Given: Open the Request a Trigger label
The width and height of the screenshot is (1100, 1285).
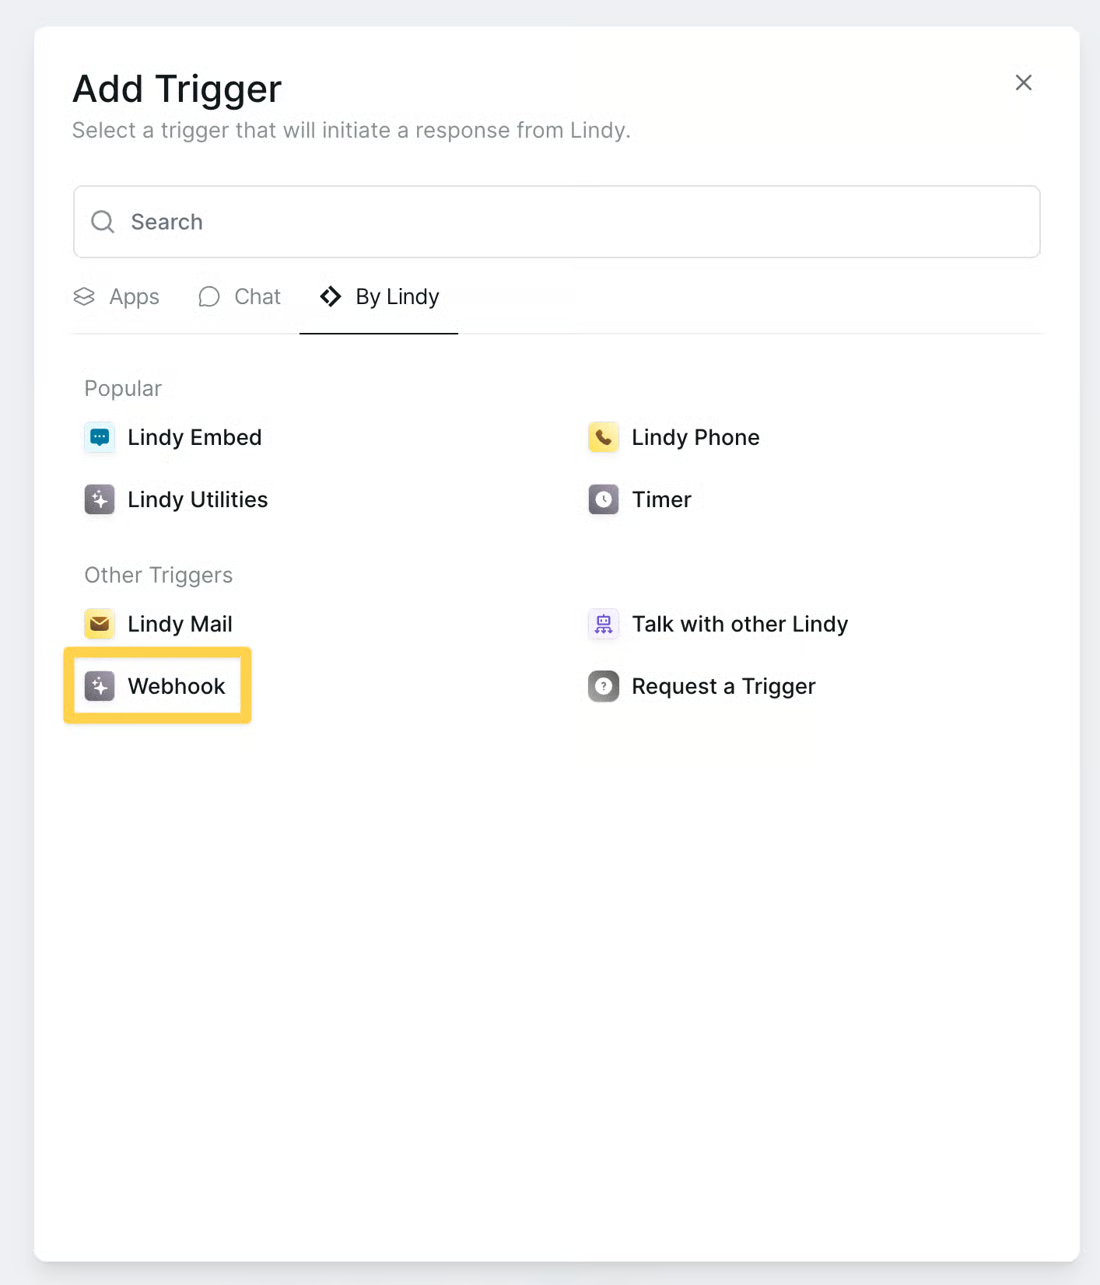Looking at the screenshot, I should click(x=724, y=686).
